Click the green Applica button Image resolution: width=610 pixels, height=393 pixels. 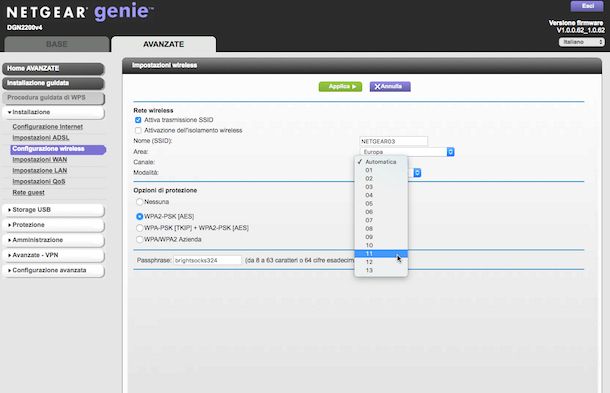[x=340, y=86]
